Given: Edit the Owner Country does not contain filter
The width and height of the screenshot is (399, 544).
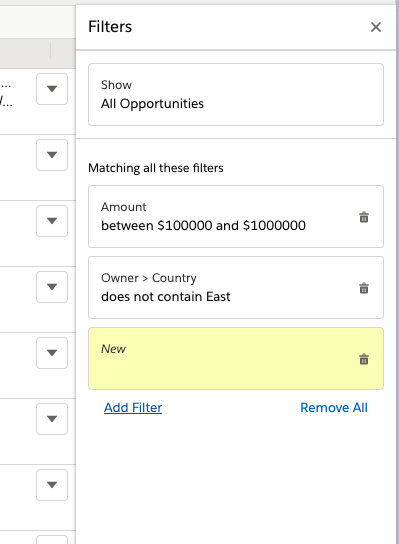Looking at the screenshot, I should [x=236, y=288].
